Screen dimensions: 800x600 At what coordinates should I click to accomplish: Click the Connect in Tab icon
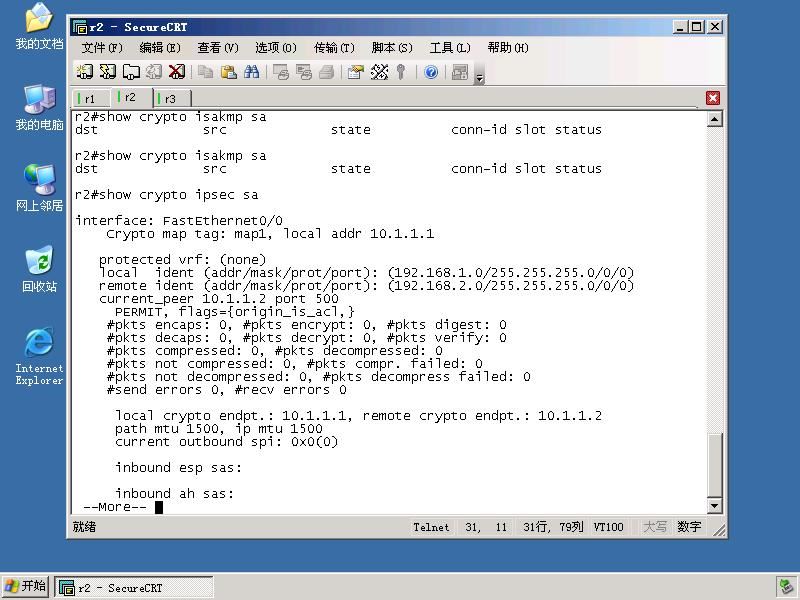(x=131, y=72)
